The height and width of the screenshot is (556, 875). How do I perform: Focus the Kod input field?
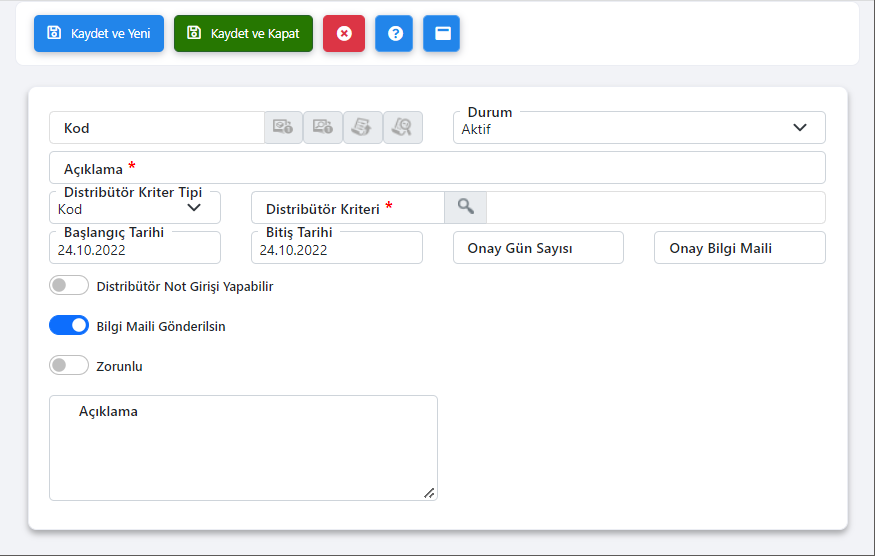tap(157, 128)
